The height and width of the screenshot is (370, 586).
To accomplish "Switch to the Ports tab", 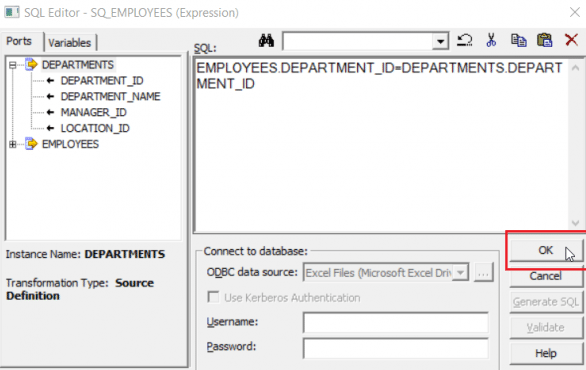I will [19, 41].
